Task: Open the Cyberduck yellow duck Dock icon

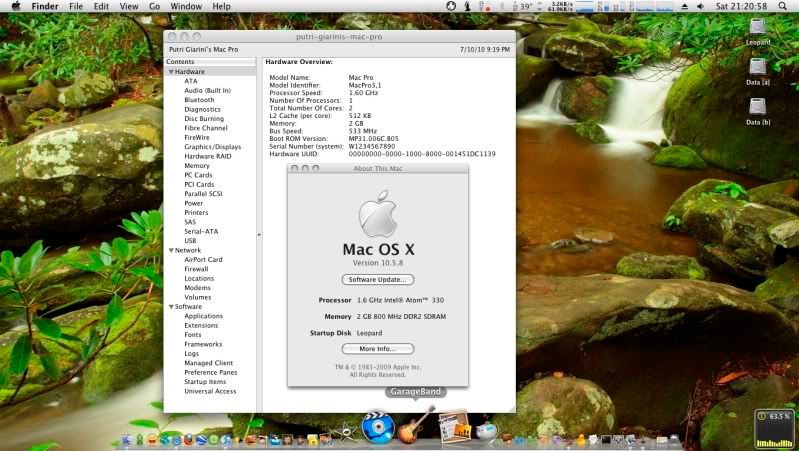Action: [x=581, y=440]
